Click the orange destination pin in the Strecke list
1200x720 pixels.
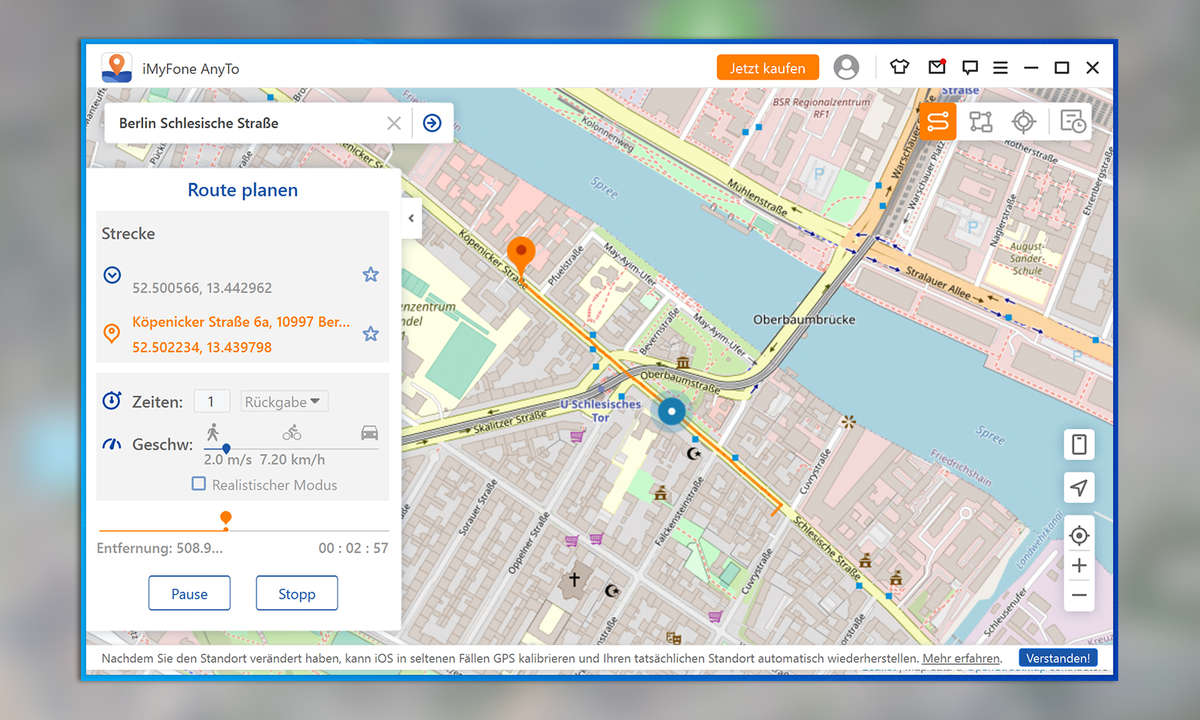[x=113, y=333]
